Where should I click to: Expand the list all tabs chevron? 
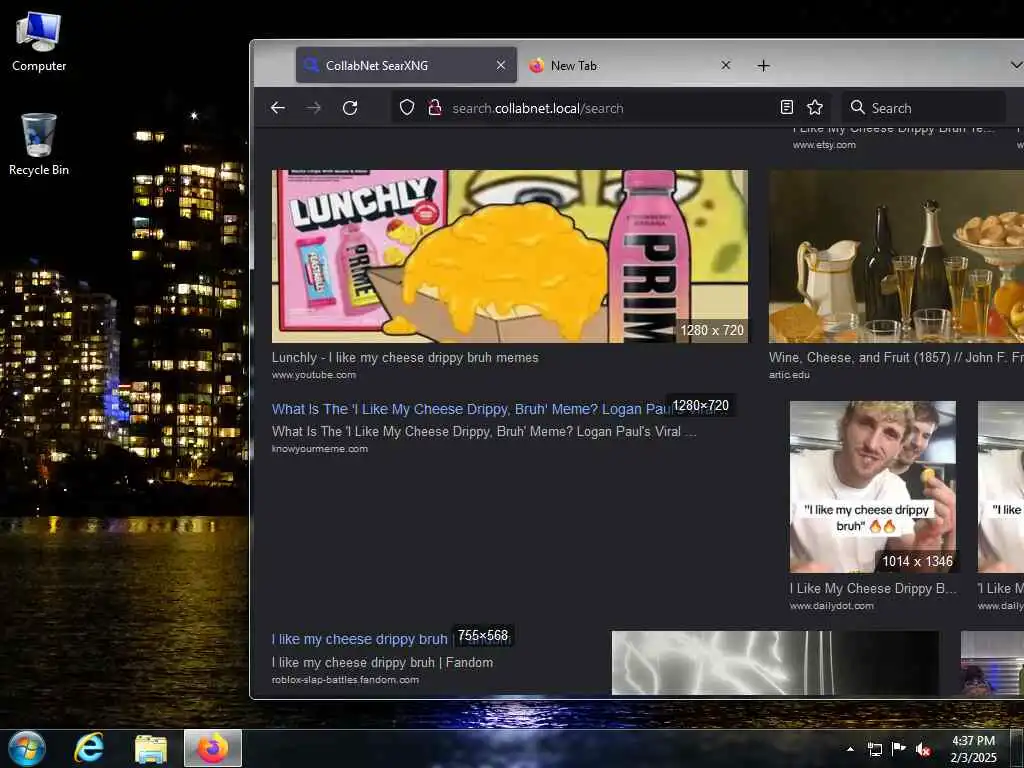pos(1016,65)
